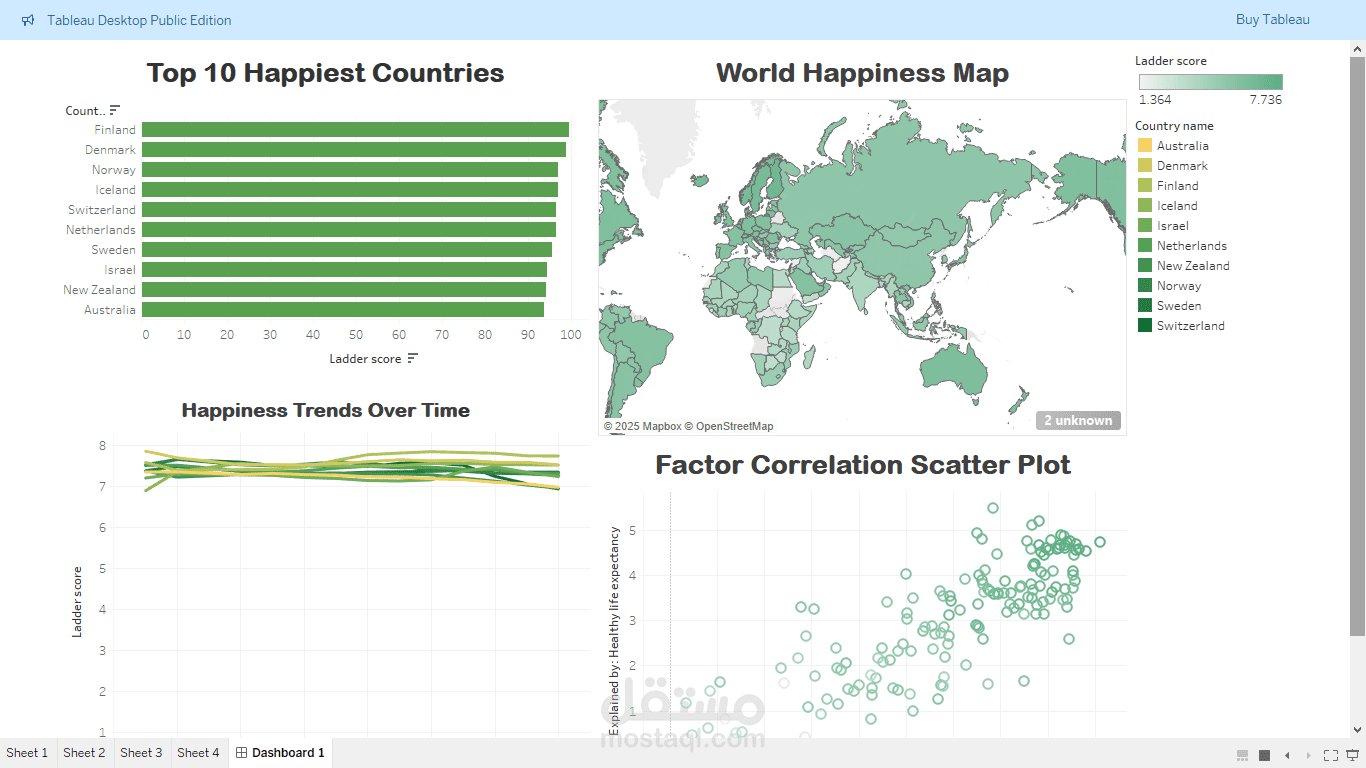Click the Denmark legend color swatch
This screenshot has height=768, width=1366.
[1145, 165]
